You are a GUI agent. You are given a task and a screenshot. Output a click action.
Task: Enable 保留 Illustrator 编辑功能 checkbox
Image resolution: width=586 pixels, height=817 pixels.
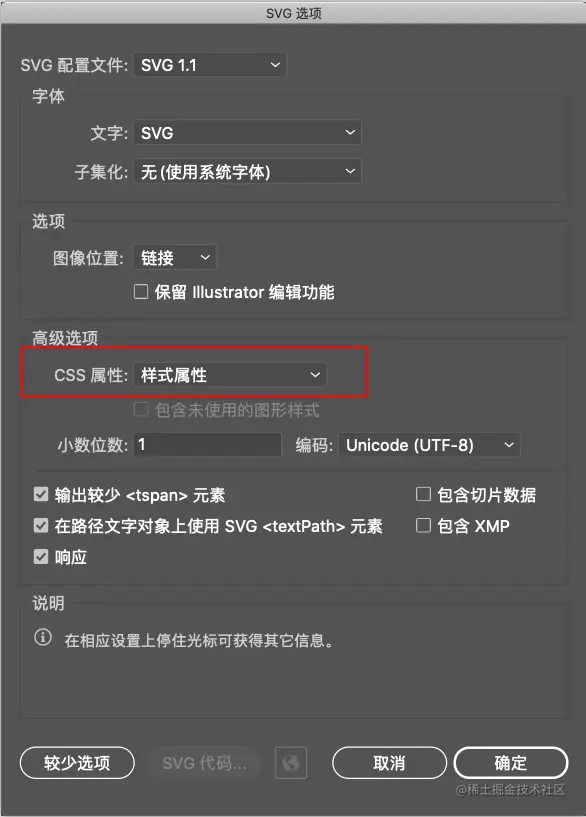click(x=141, y=291)
